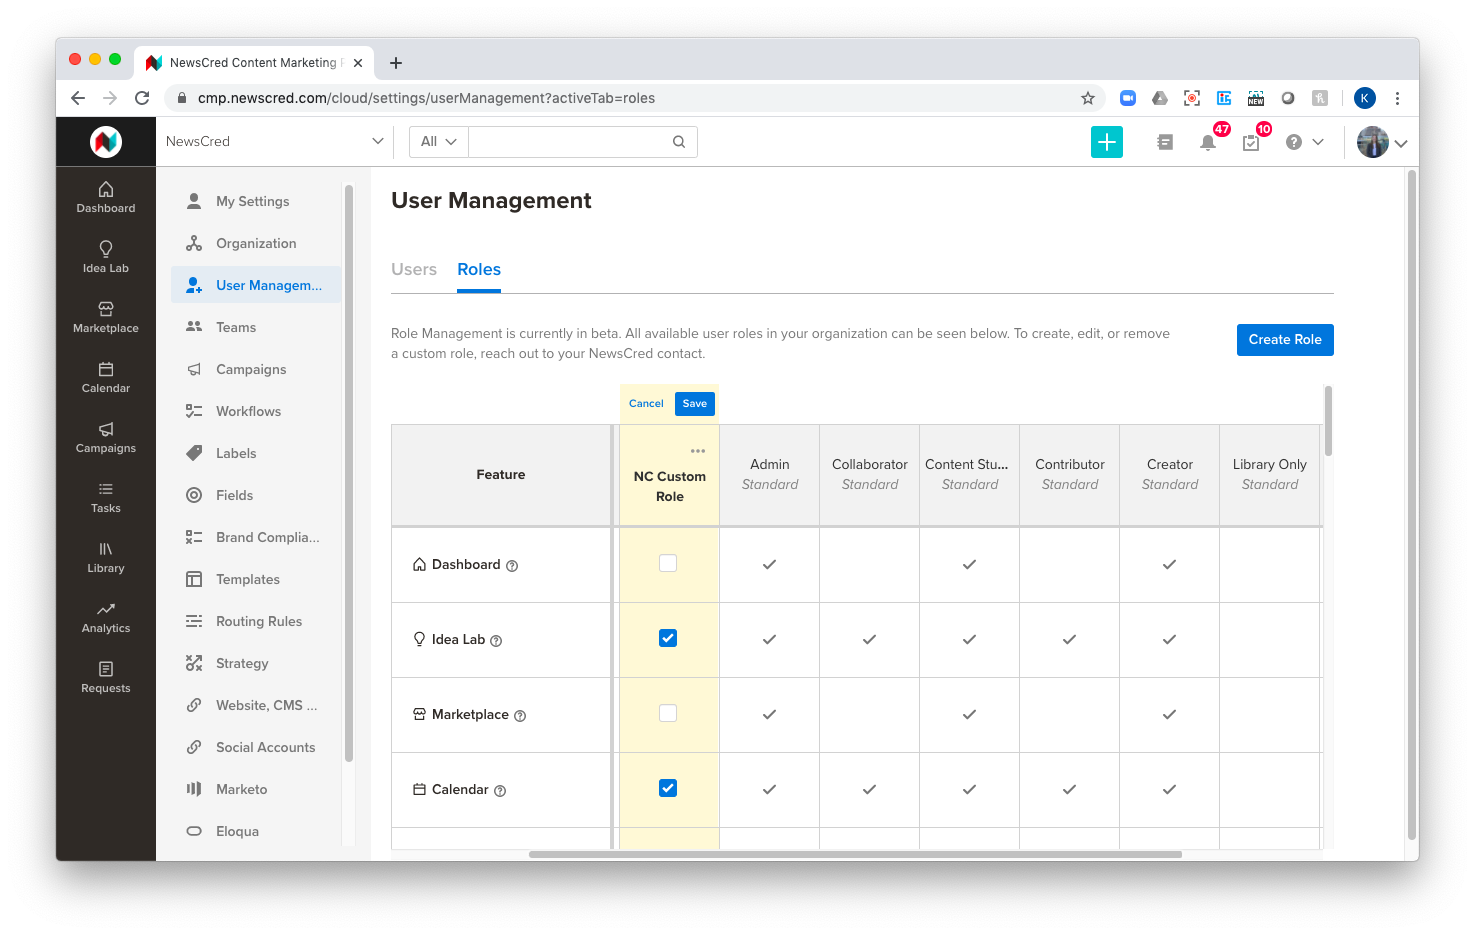Open Social Accounts settings
The image size is (1475, 935).
pos(256,747)
